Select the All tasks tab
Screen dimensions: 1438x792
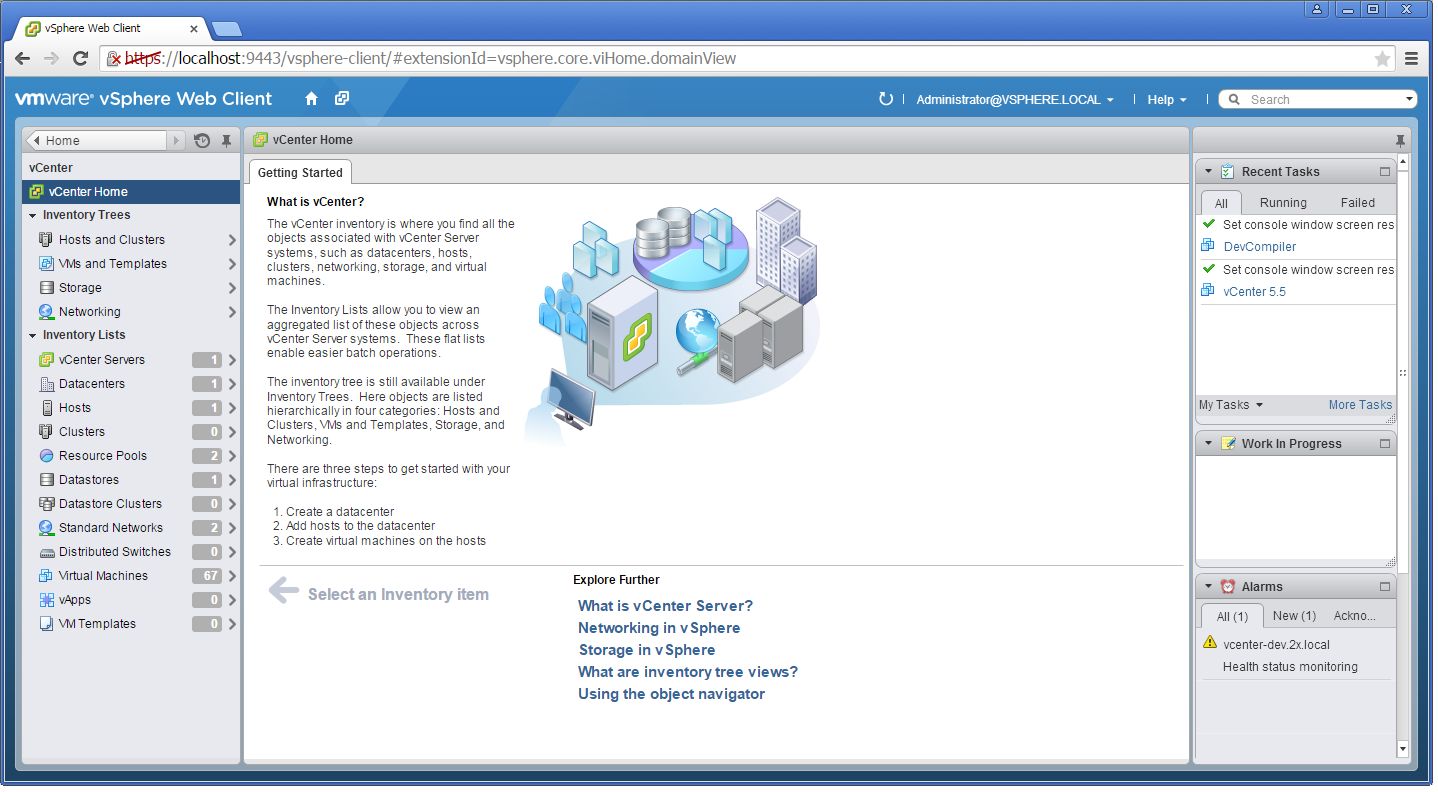[x=1221, y=203]
